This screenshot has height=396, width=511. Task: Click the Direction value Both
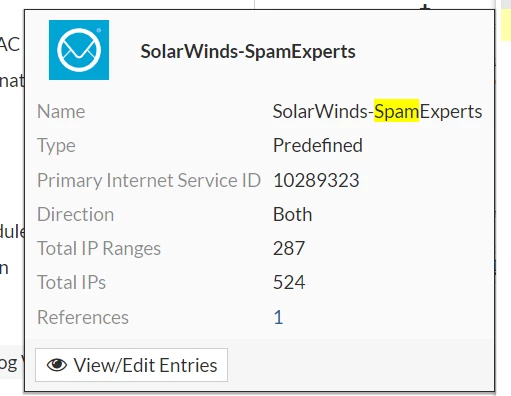(x=293, y=214)
